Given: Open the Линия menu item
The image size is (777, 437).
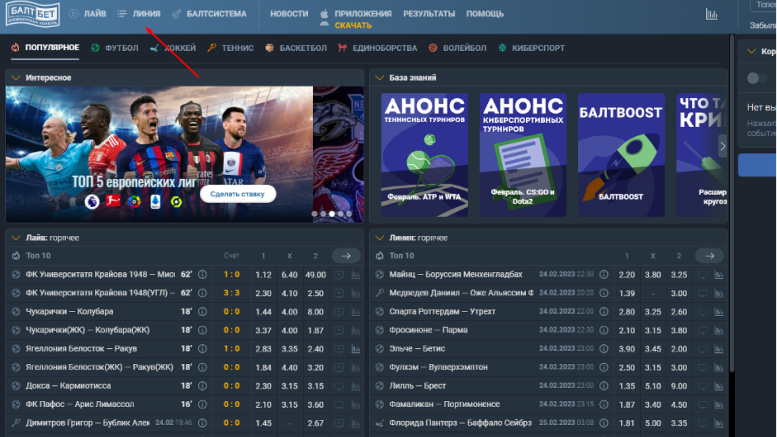Looking at the screenshot, I should [138, 14].
